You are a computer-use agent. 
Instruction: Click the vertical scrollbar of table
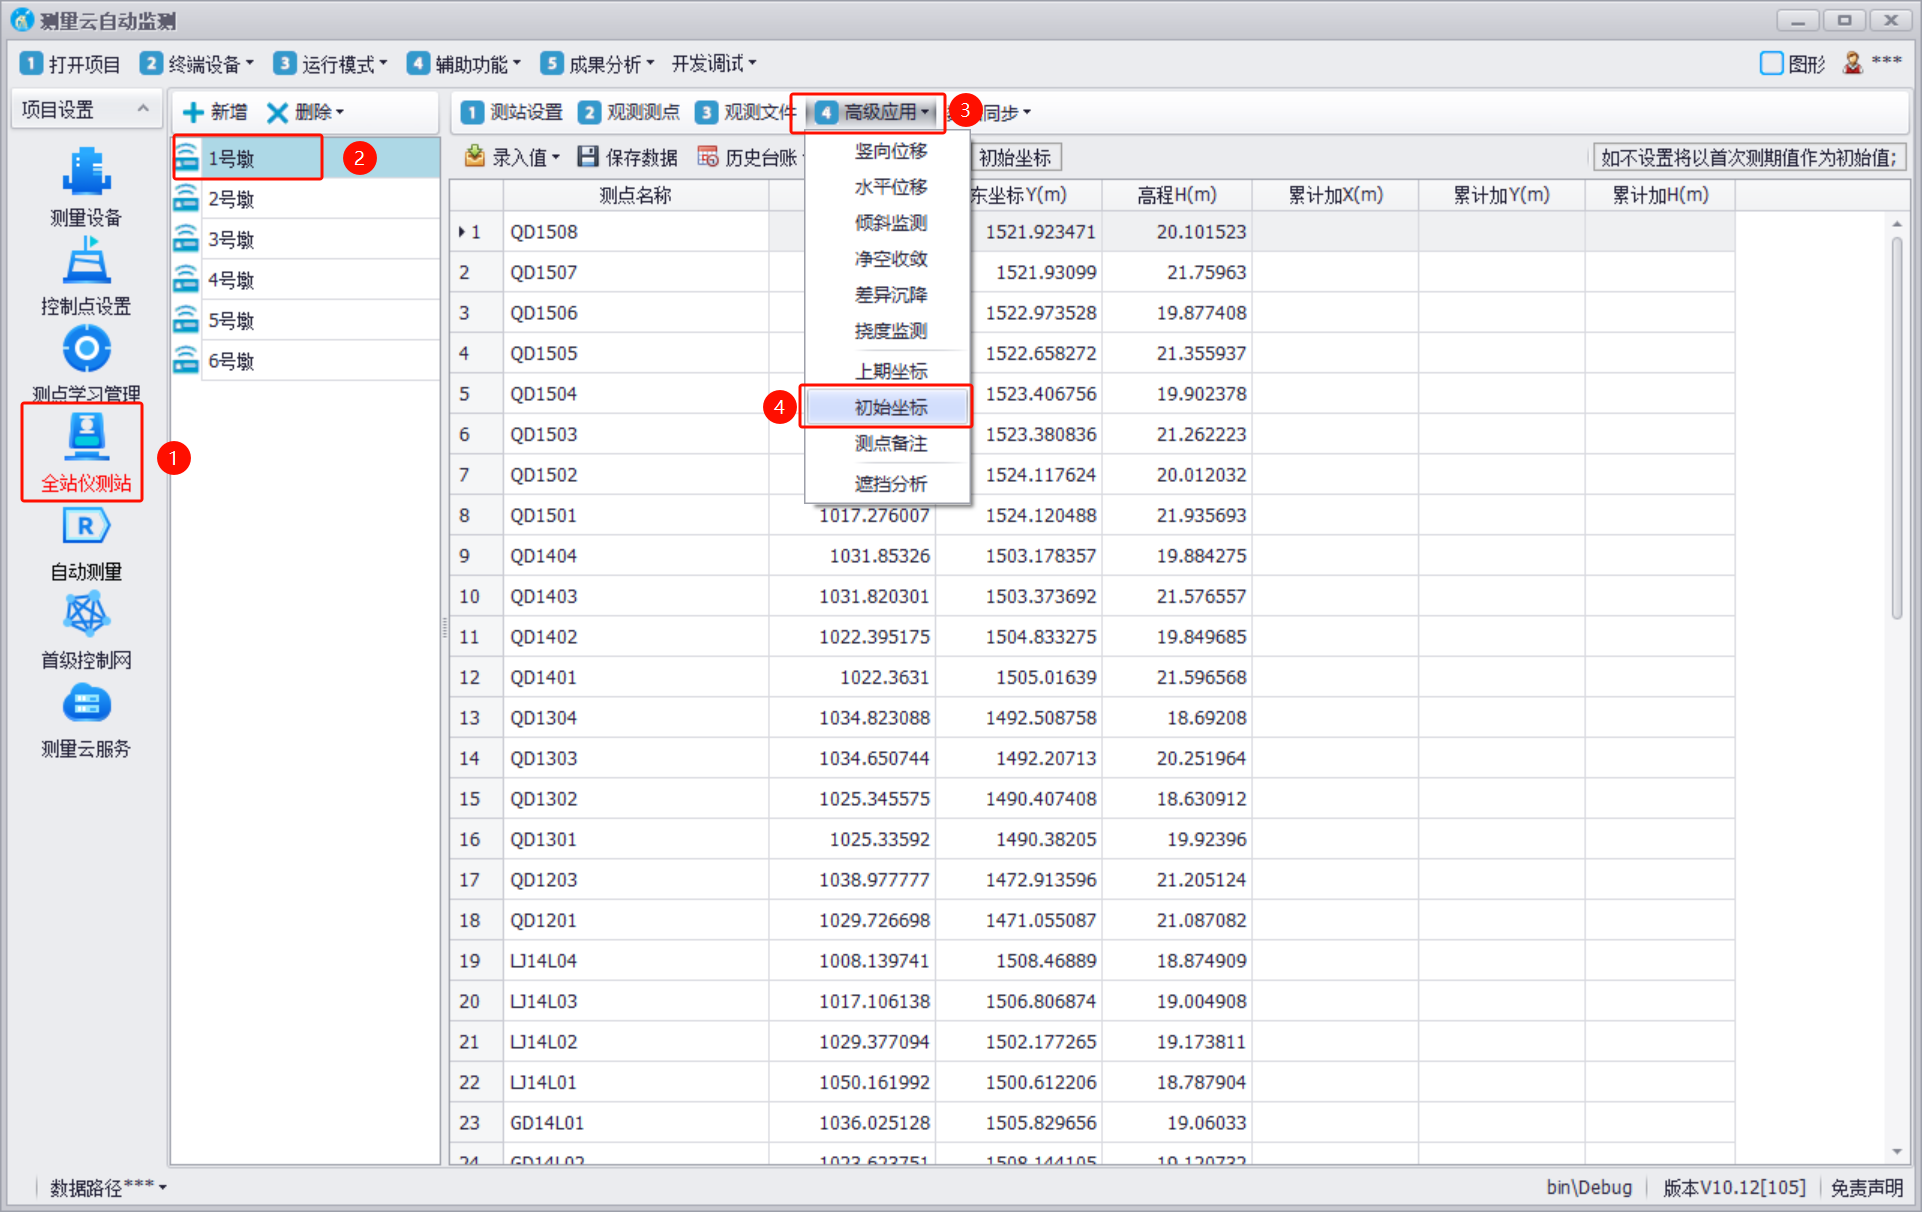coord(1896,430)
